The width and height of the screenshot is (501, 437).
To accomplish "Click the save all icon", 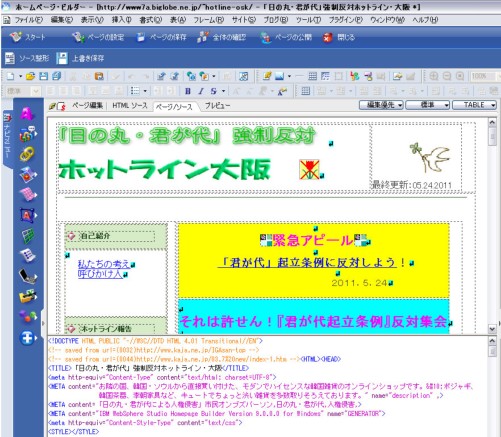I will (x=57, y=76).
